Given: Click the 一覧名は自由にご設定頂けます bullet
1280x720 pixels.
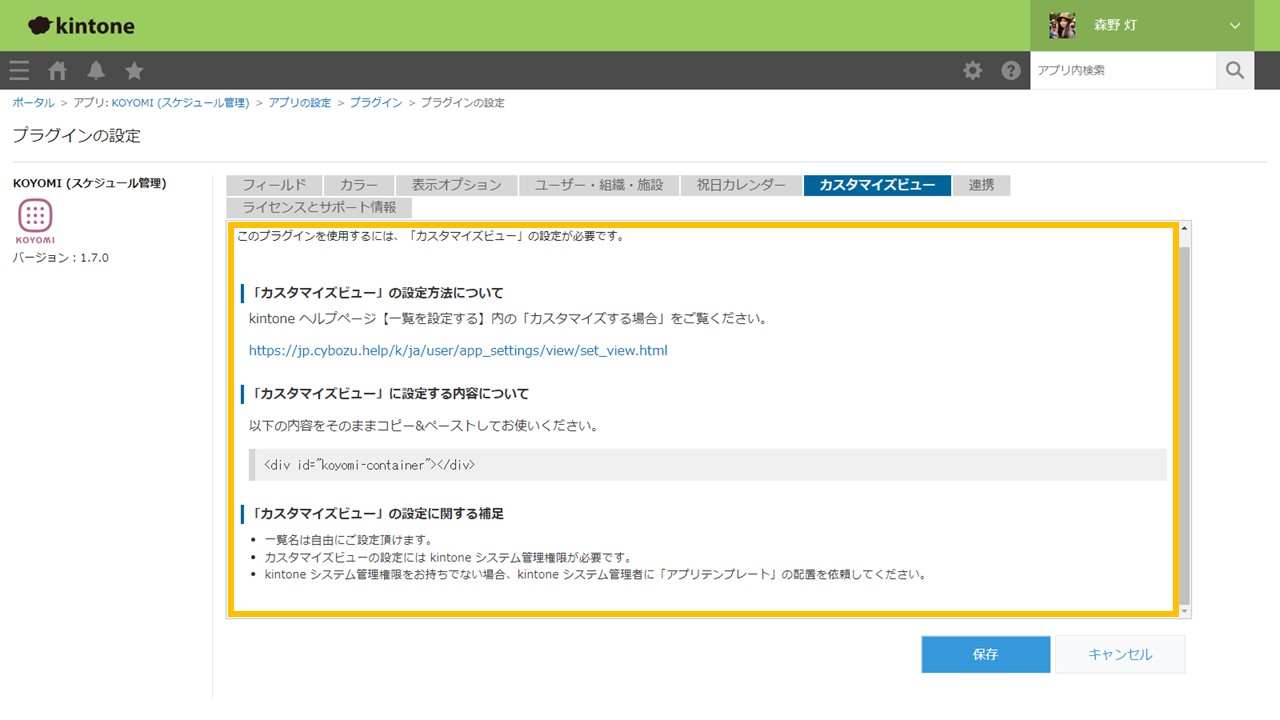Looking at the screenshot, I should [x=349, y=540].
